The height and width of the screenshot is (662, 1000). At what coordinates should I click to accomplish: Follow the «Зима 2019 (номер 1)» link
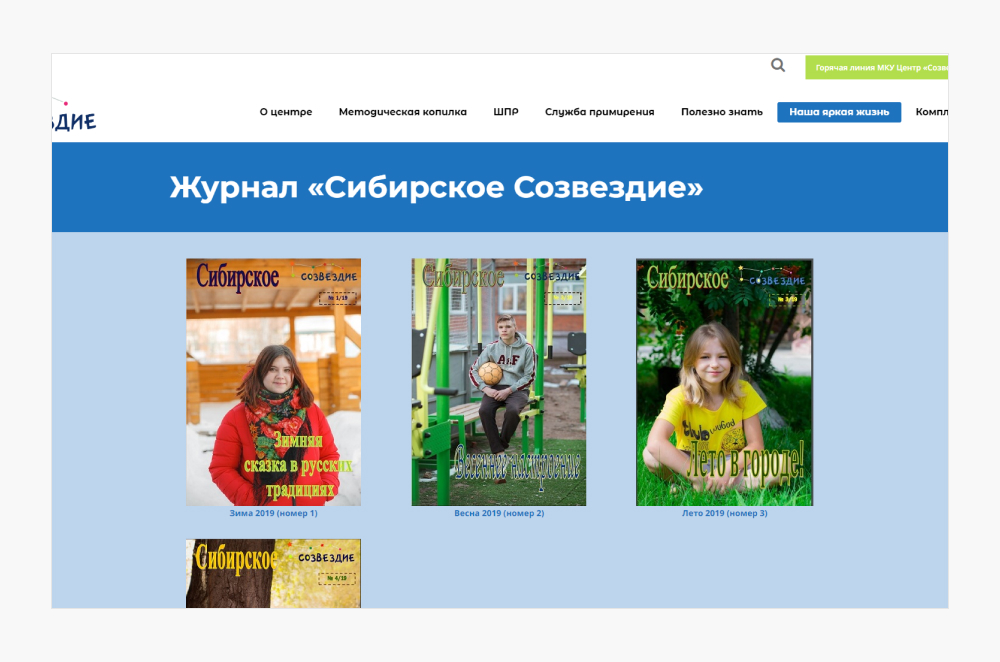(x=274, y=513)
